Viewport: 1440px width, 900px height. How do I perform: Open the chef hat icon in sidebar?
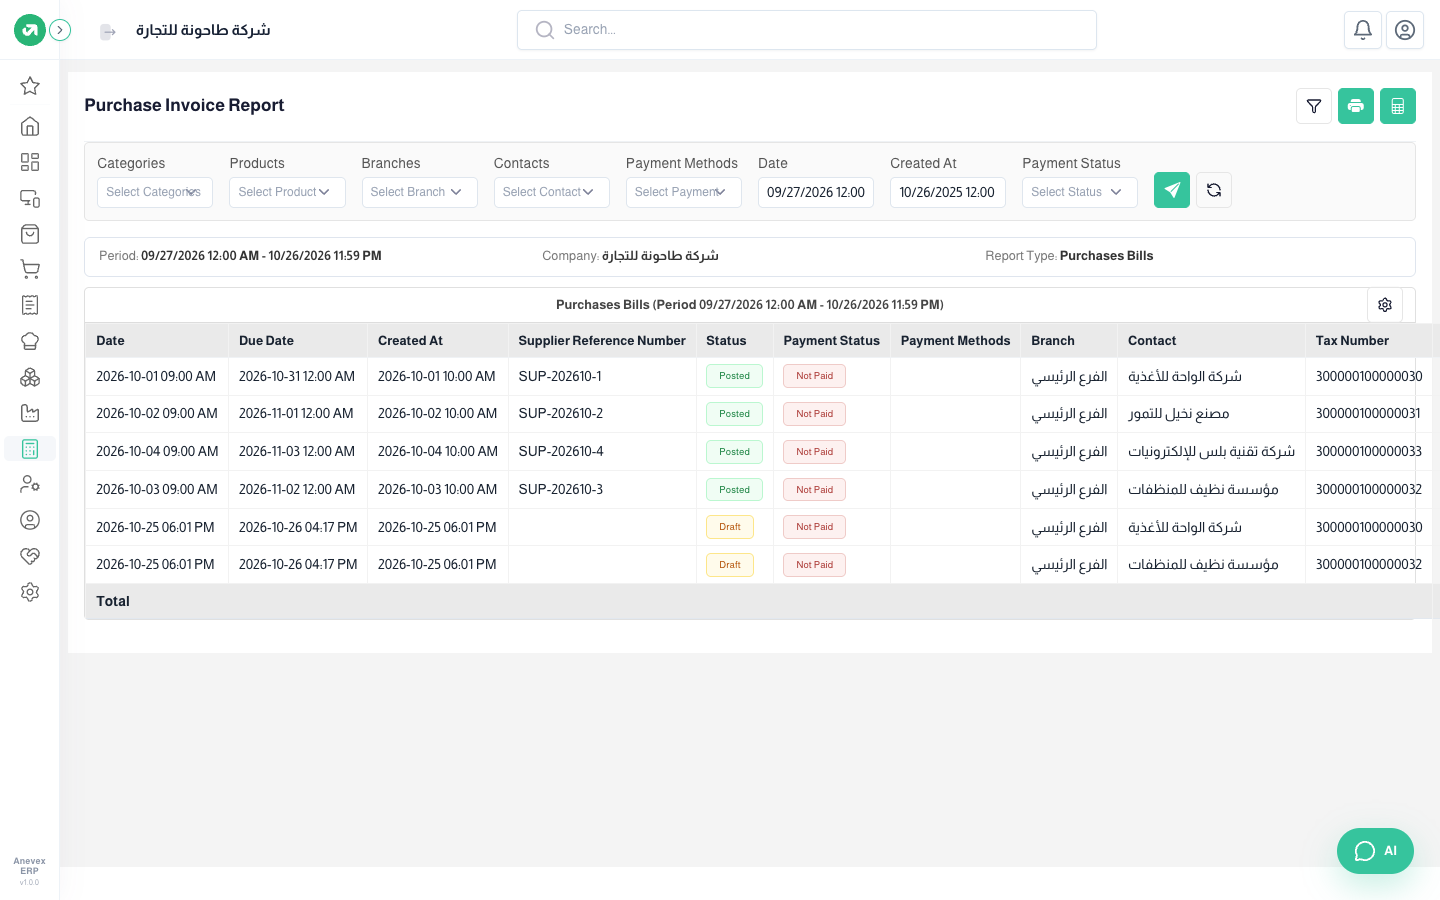point(30,341)
